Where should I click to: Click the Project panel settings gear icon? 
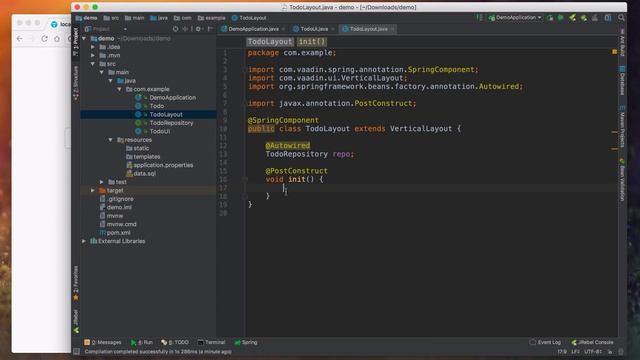point(198,29)
